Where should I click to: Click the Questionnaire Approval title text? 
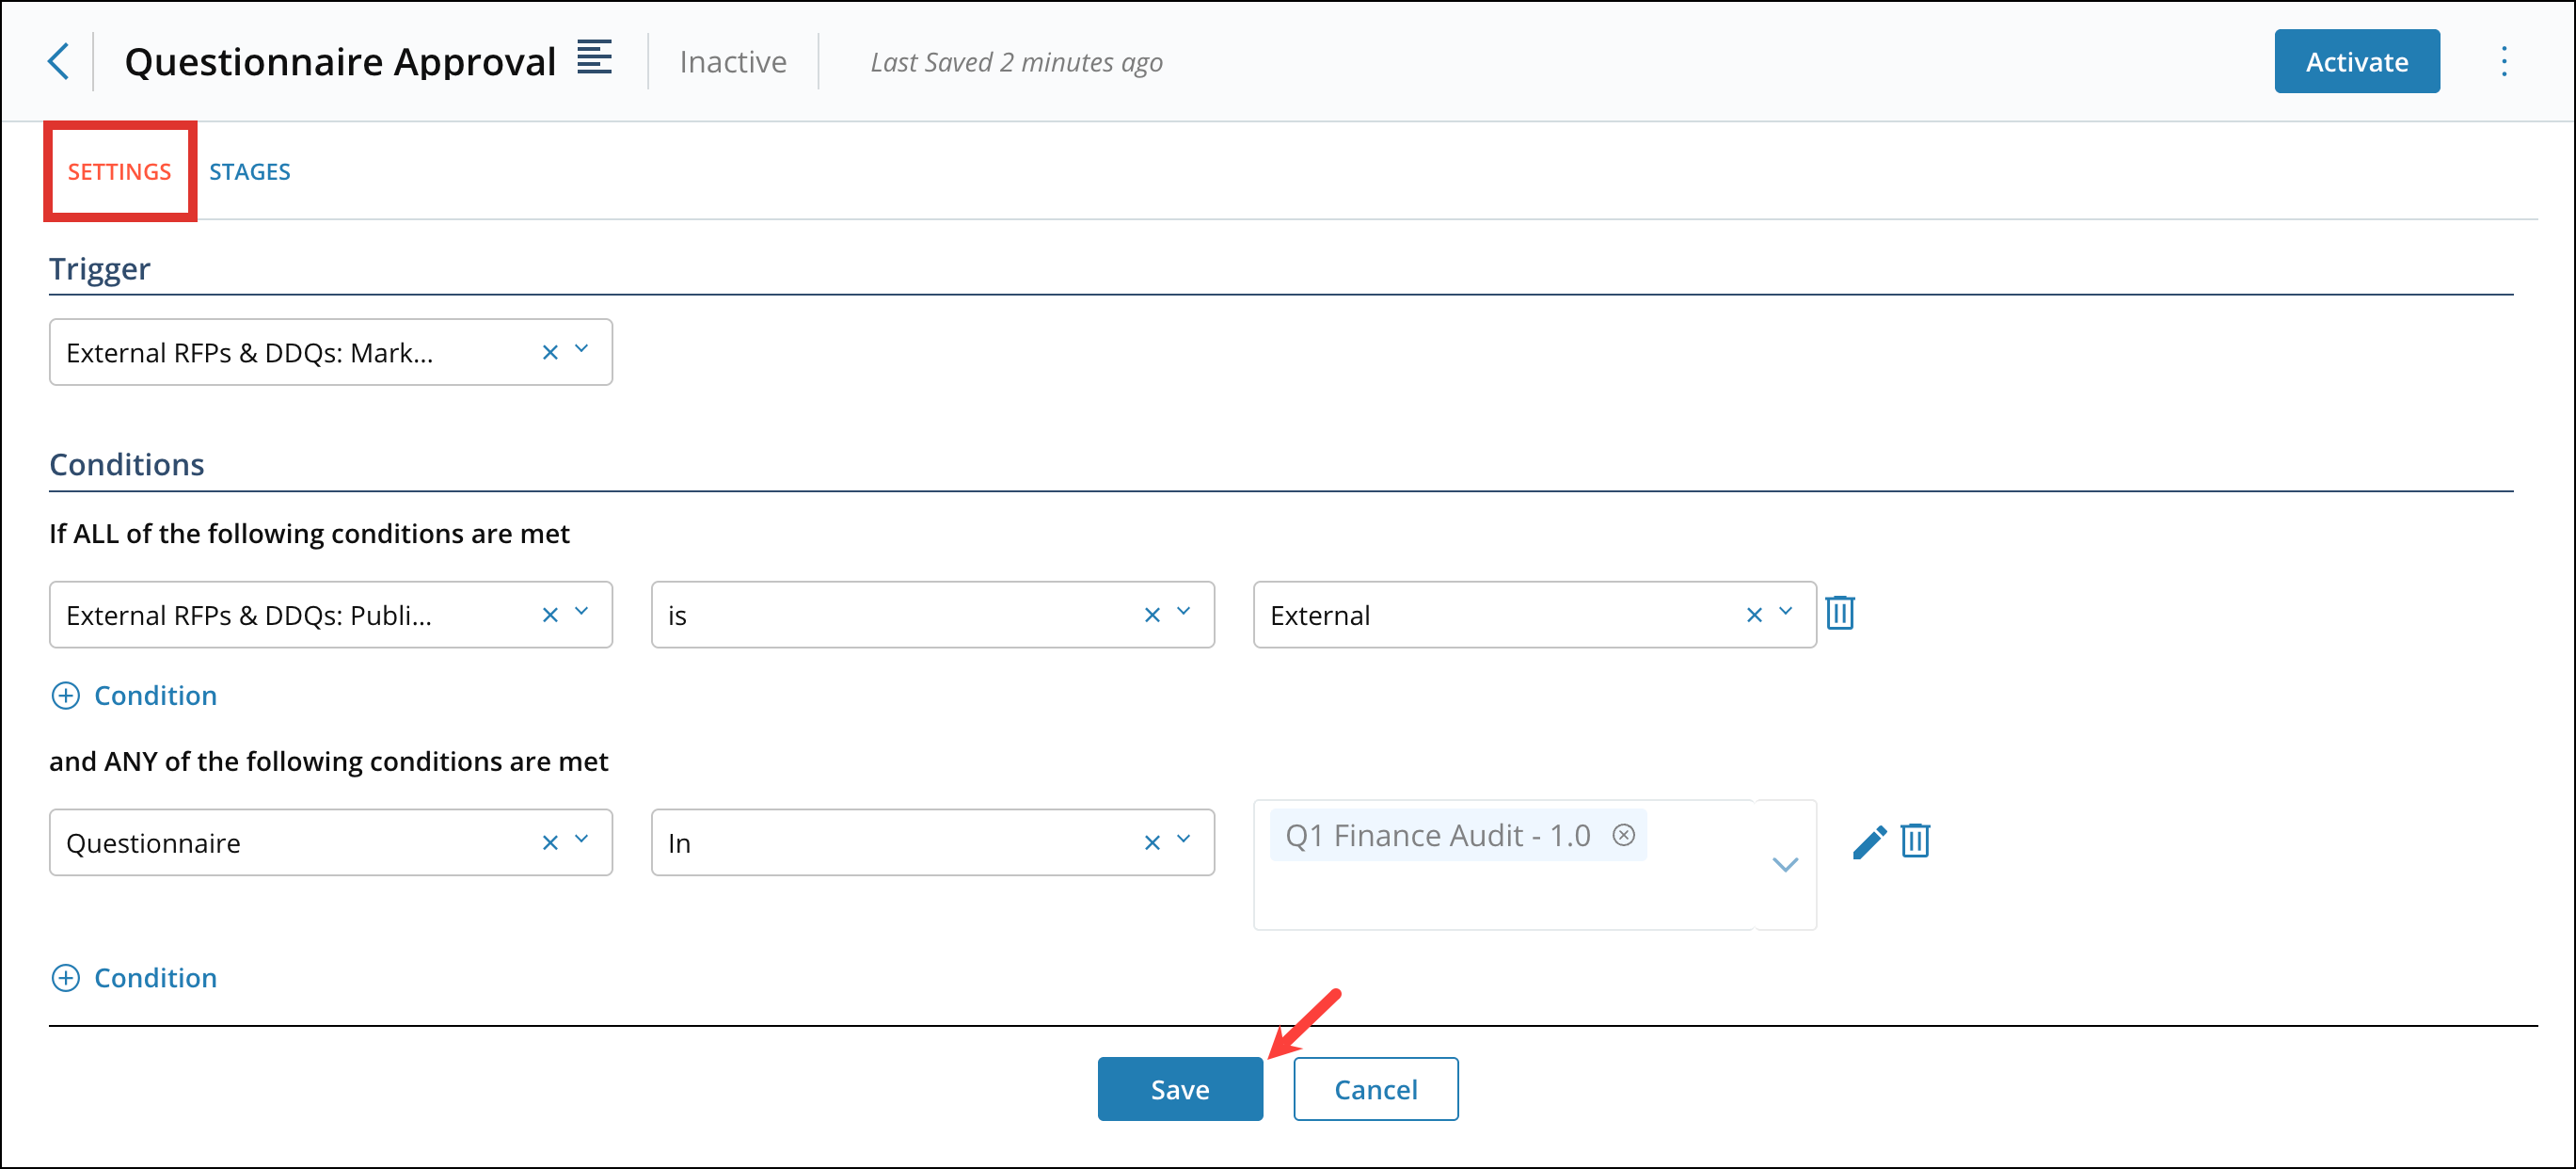(x=340, y=62)
